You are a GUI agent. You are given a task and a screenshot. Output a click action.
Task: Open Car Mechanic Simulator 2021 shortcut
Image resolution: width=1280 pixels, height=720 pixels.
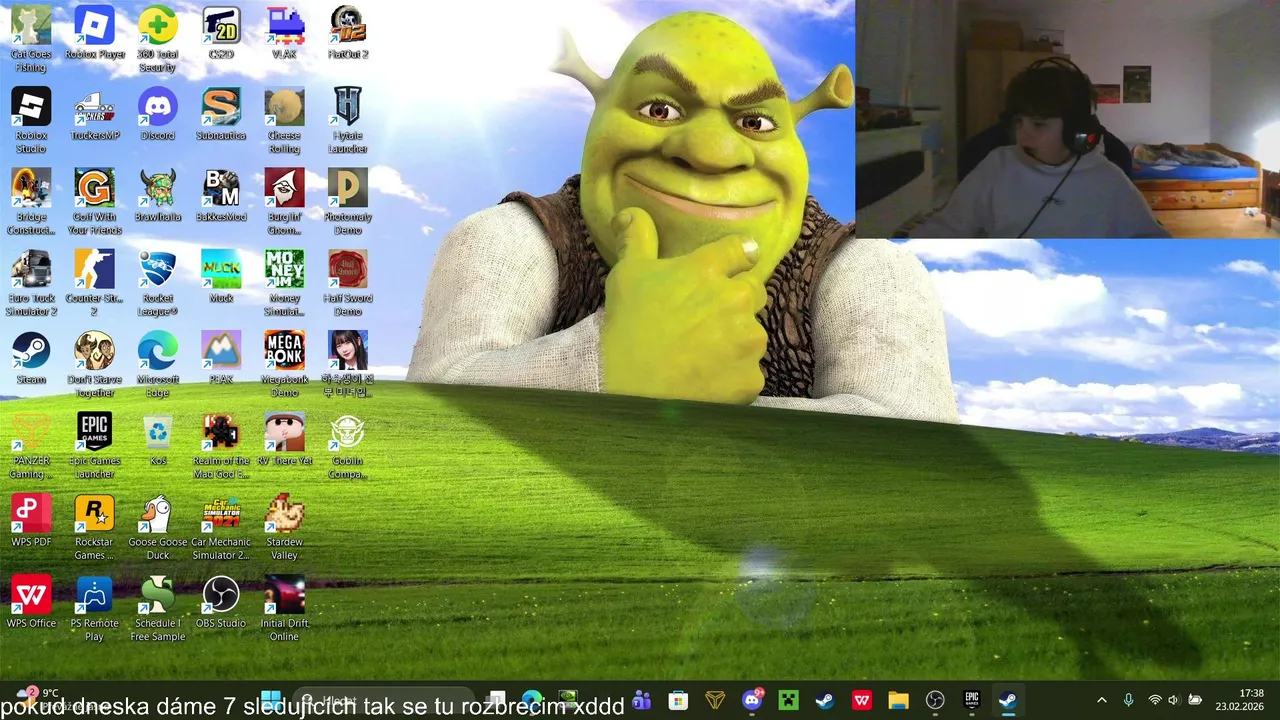[x=221, y=527]
